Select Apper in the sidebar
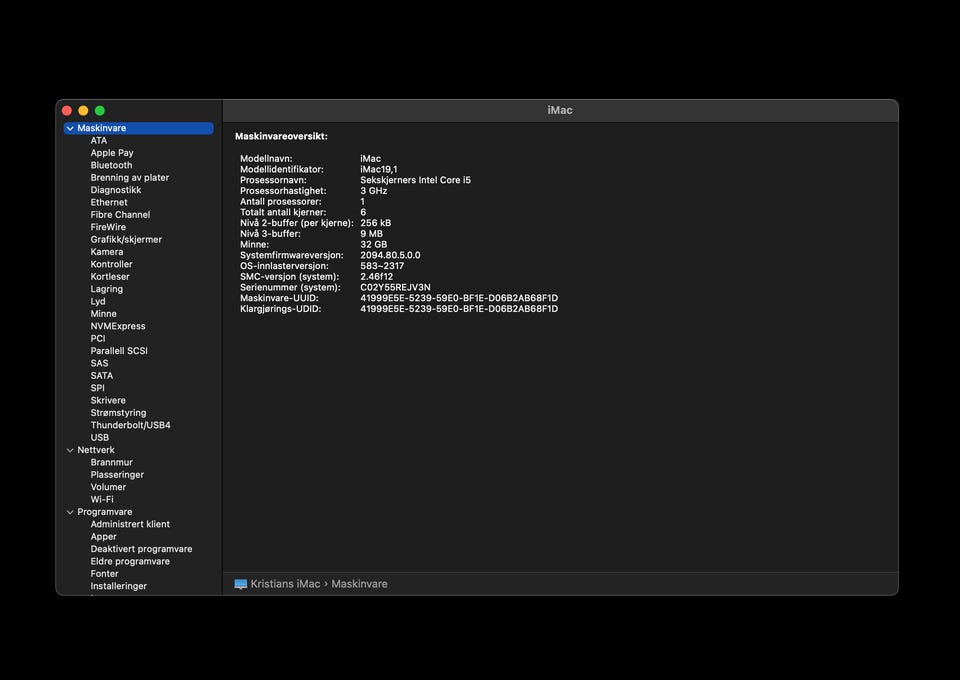The image size is (960, 680). coord(103,536)
